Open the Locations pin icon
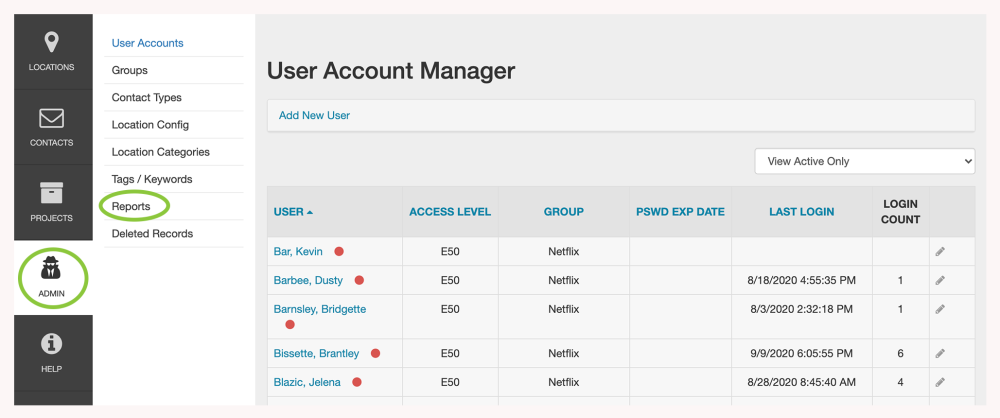The image size is (1000, 418). [52, 43]
